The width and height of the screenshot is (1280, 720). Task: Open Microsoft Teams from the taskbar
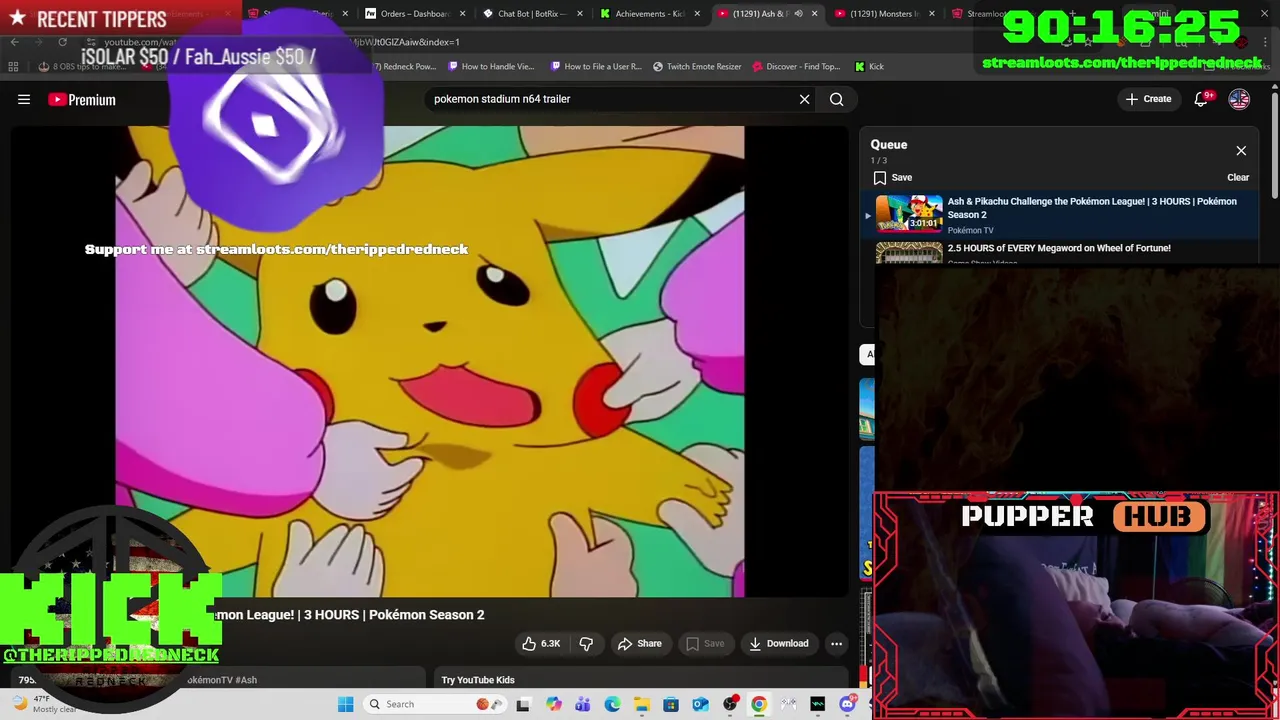(583, 704)
